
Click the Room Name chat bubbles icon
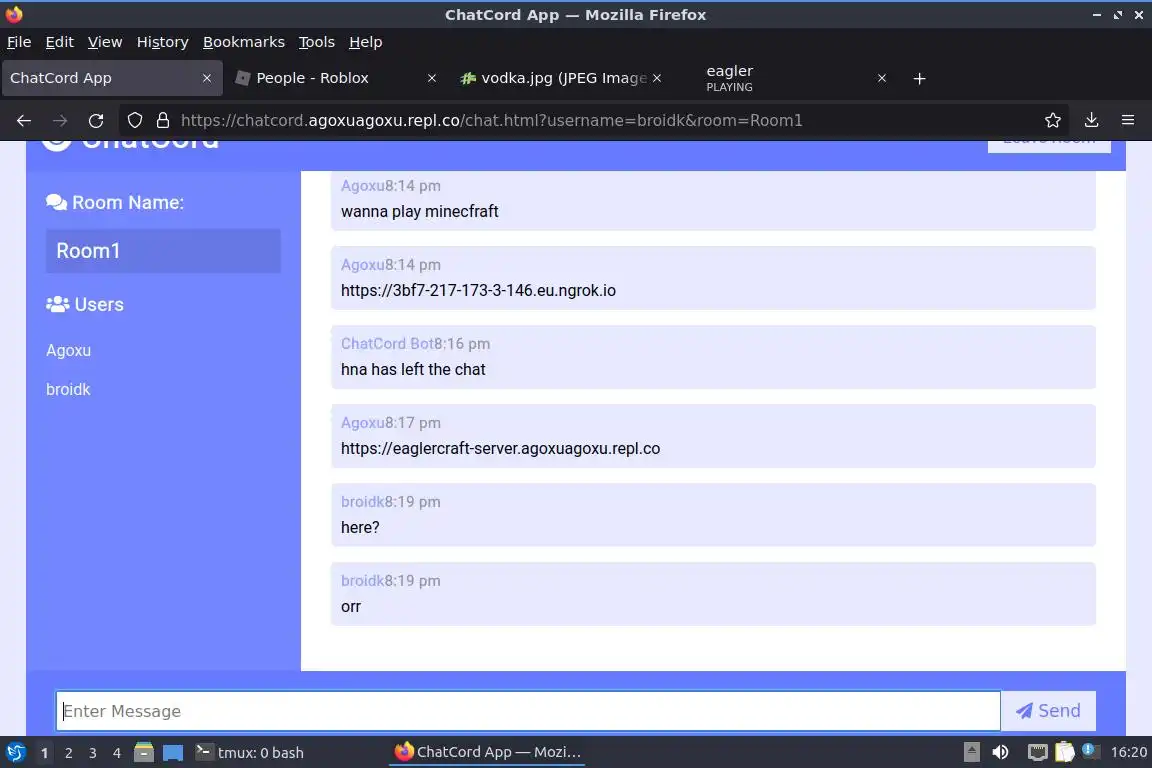[x=56, y=202]
